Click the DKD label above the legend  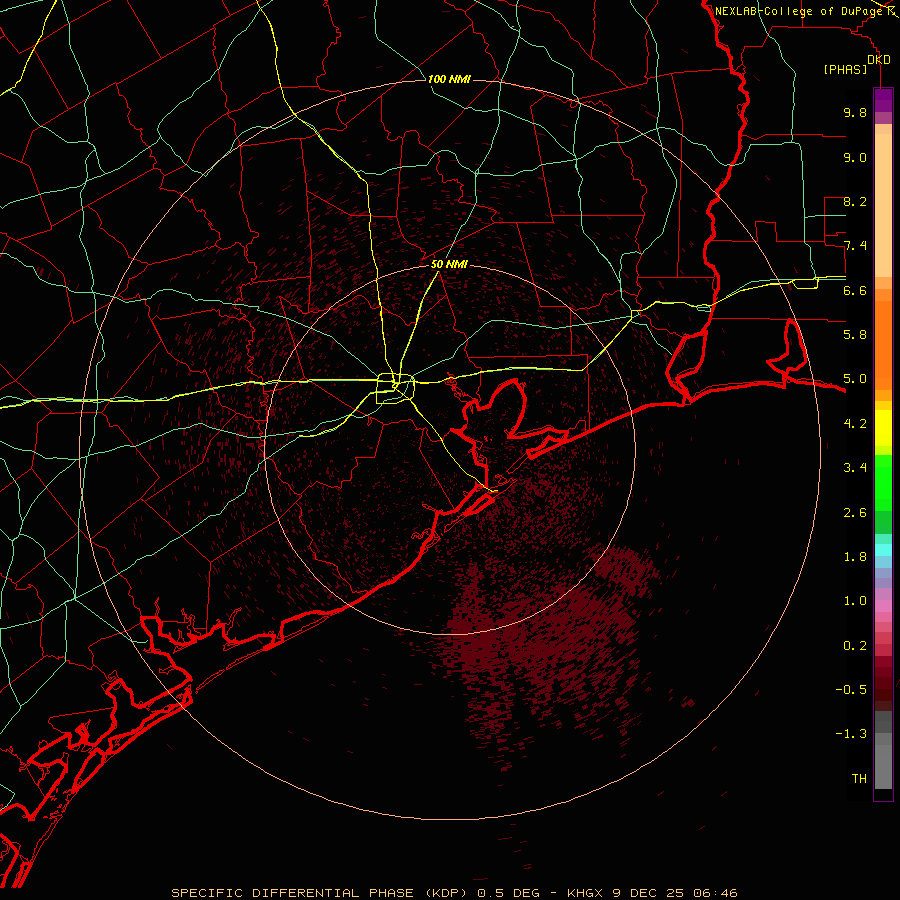click(879, 60)
